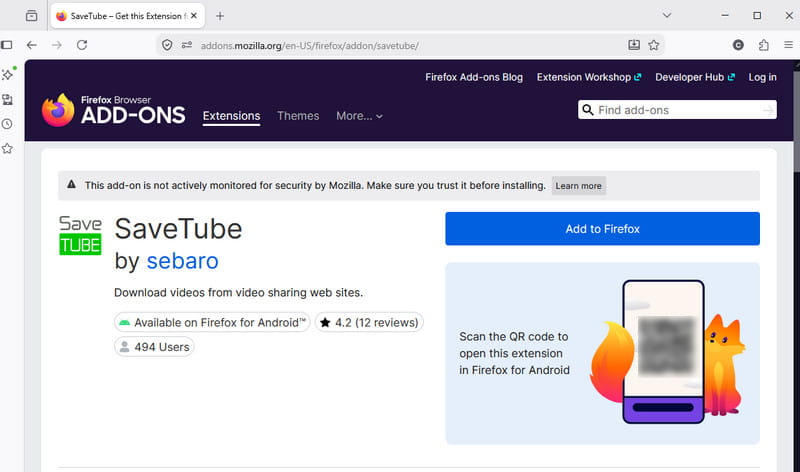The width and height of the screenshot is (800, 472).
Task: Open the Extensions puzzle-piece menu
Action: (763, 45)
